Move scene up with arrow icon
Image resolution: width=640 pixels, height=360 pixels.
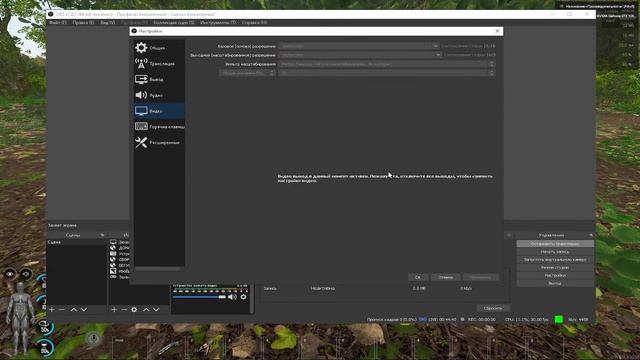(x=74, y=310)
